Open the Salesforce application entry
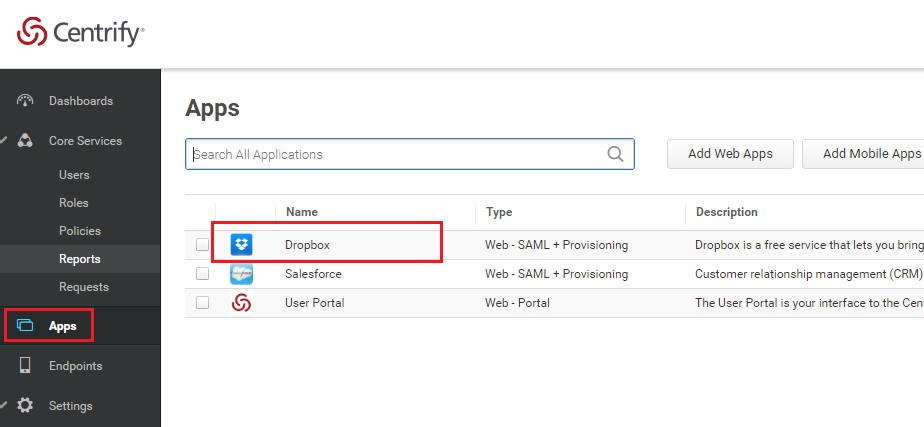The height and width of the screenshot is (427, 924). pos(313,274)
